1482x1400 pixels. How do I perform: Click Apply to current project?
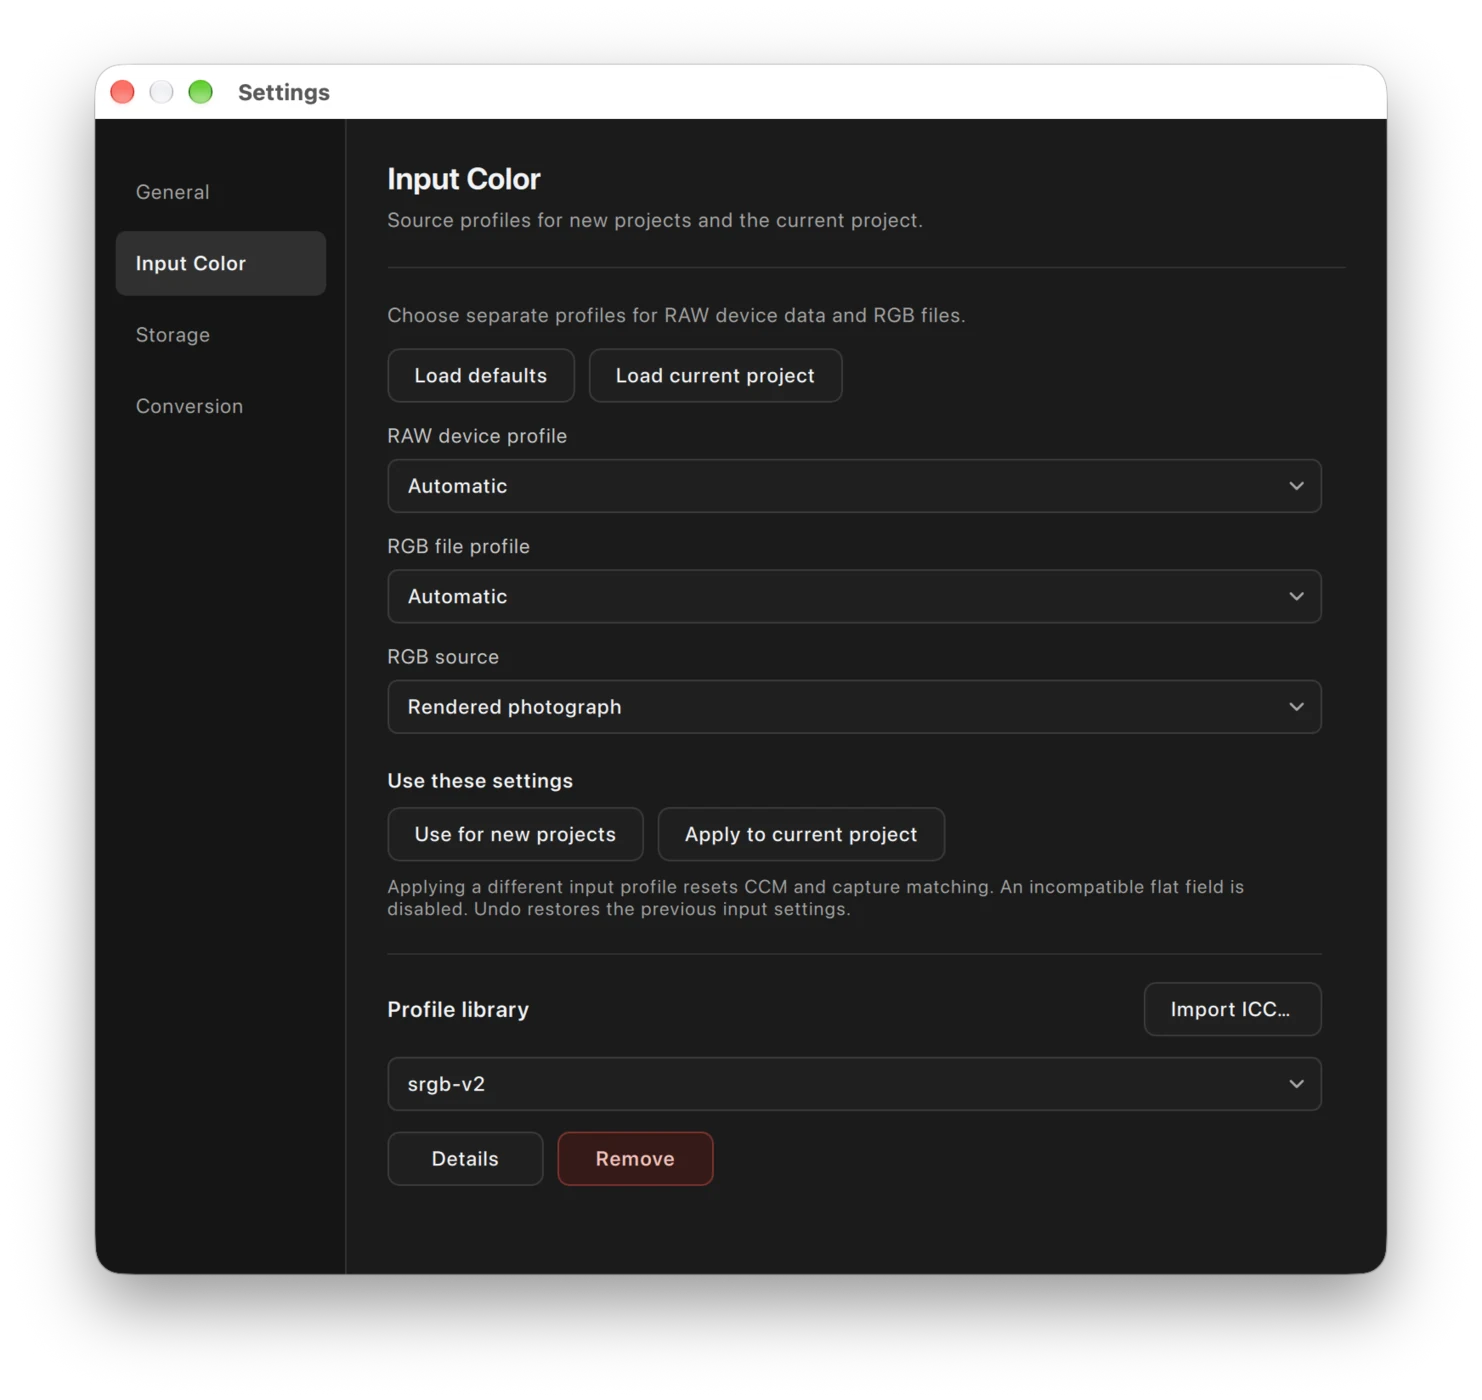(801, 834)
